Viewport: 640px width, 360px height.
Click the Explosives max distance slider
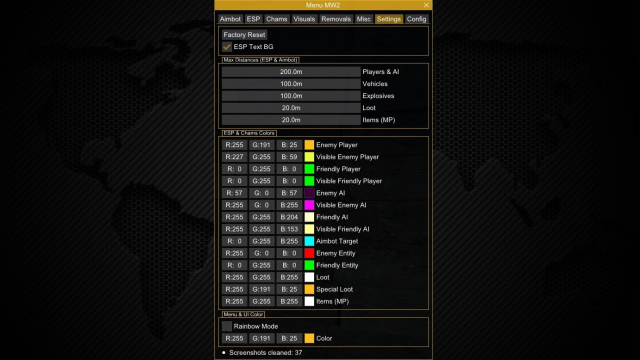tap(291, 96)
